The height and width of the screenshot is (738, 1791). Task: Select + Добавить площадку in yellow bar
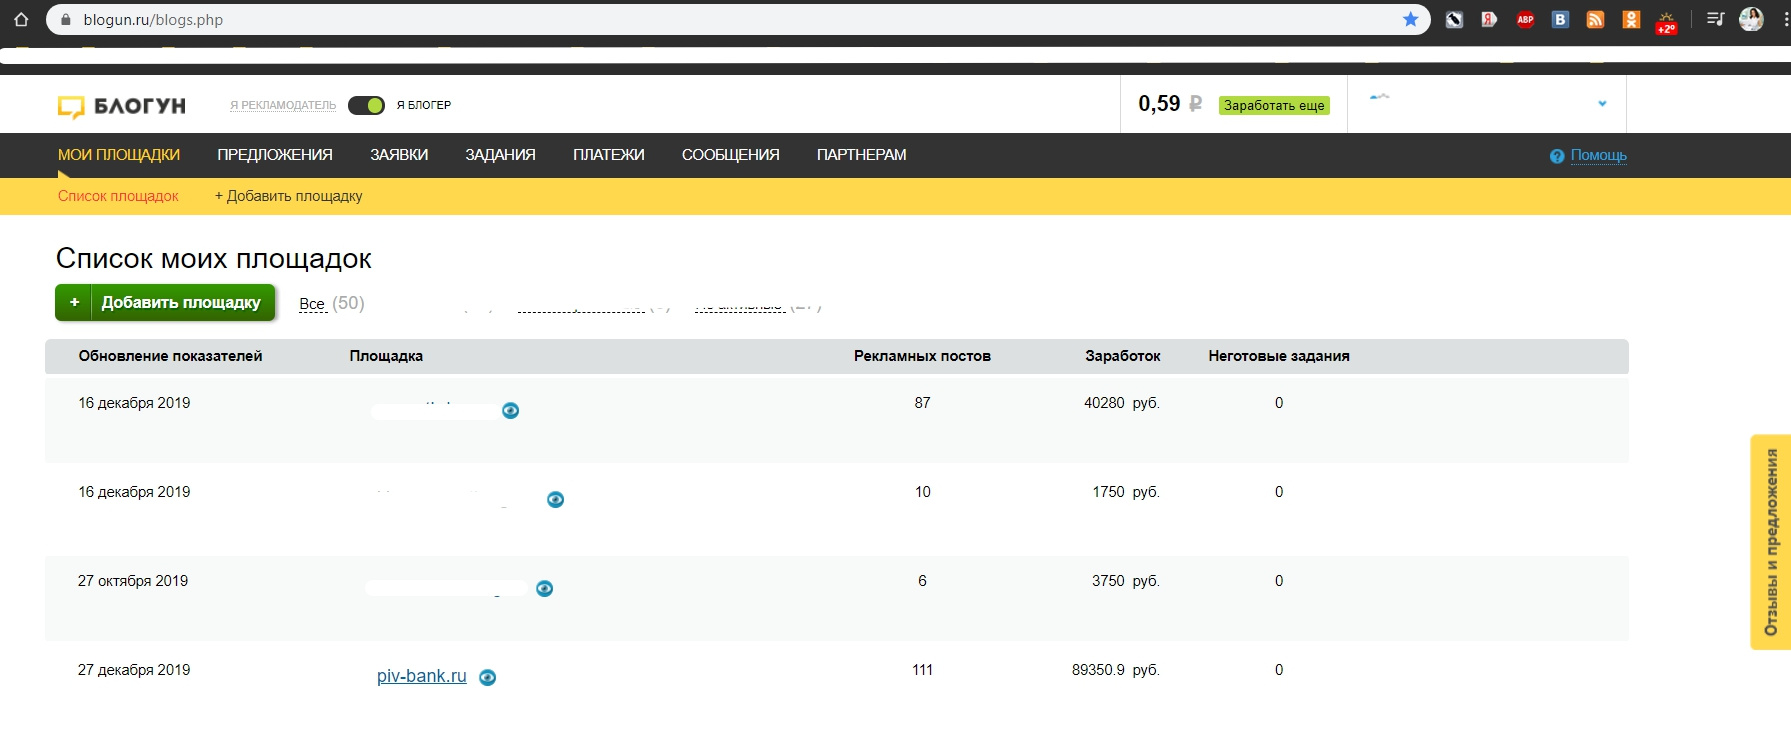click(289, 196)
